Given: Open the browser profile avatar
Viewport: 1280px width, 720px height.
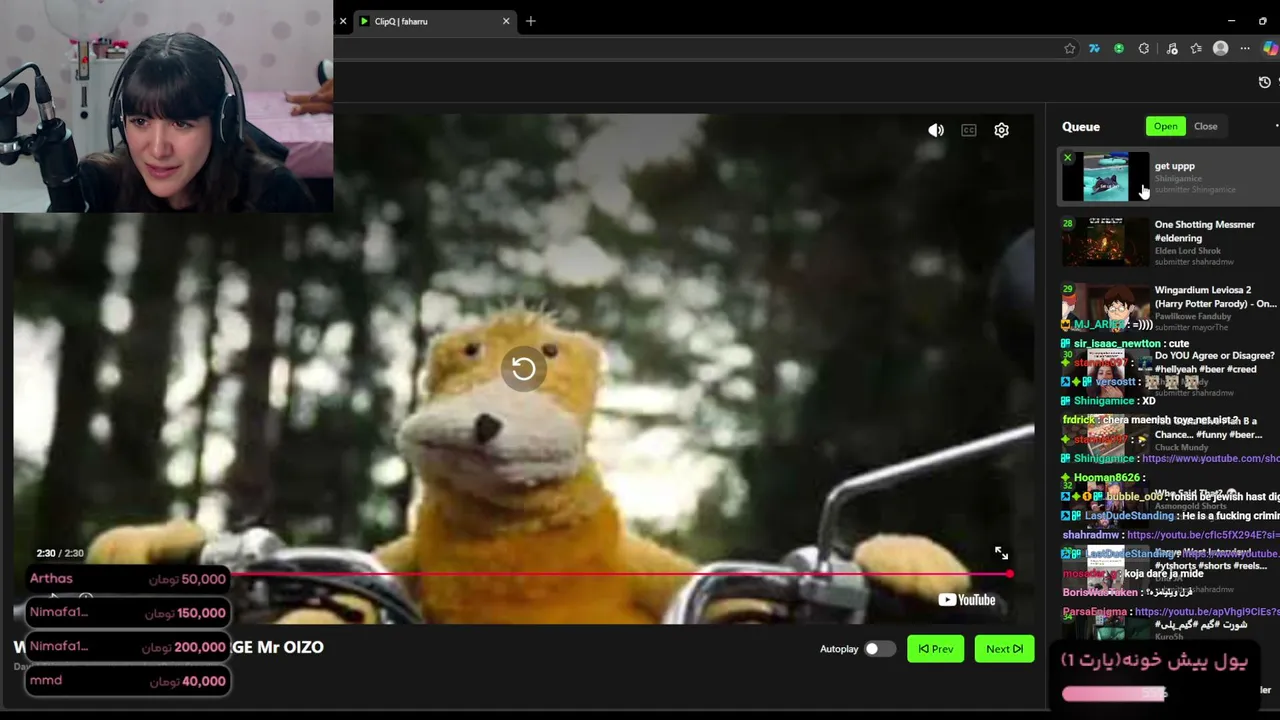Looking at the screenshot, I should pyautogui.click(x=1220, y=48).
